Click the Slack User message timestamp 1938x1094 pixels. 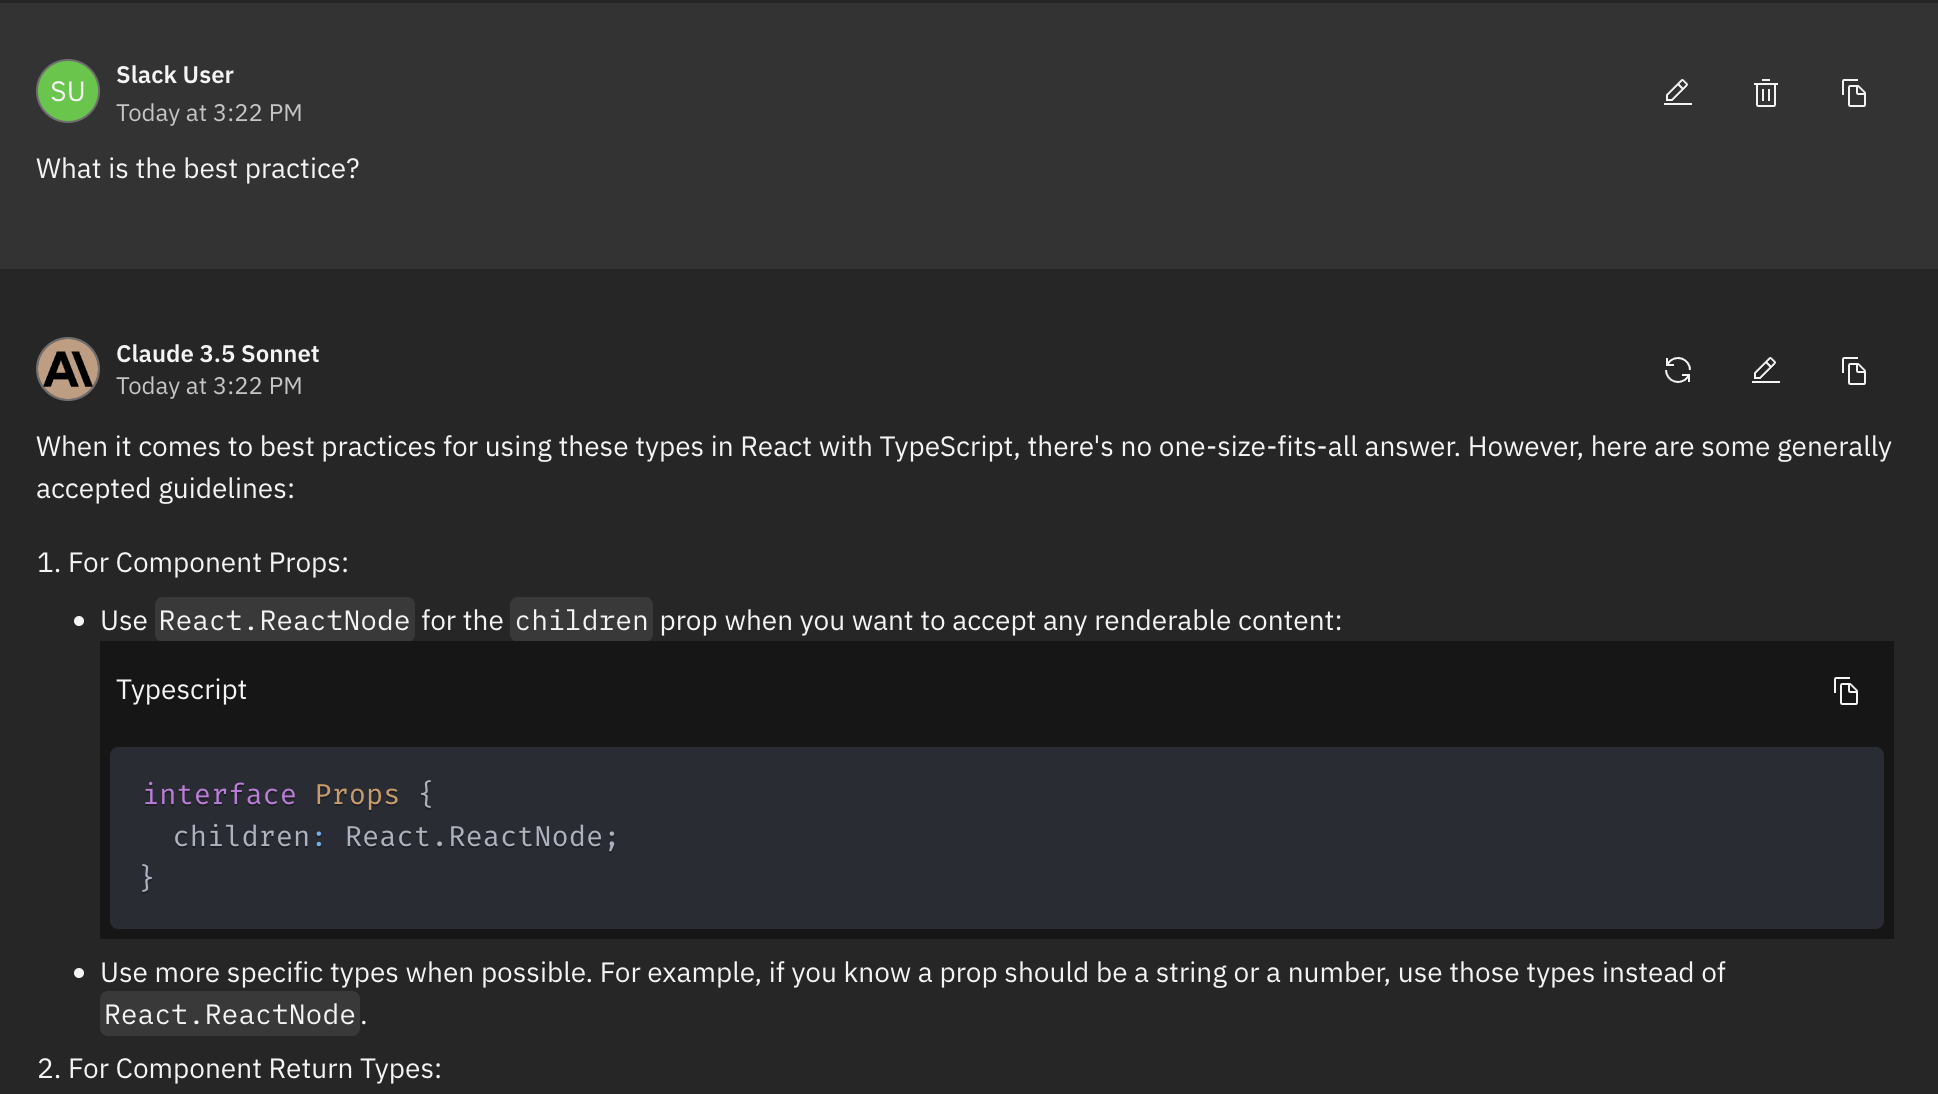coord(208,113)
